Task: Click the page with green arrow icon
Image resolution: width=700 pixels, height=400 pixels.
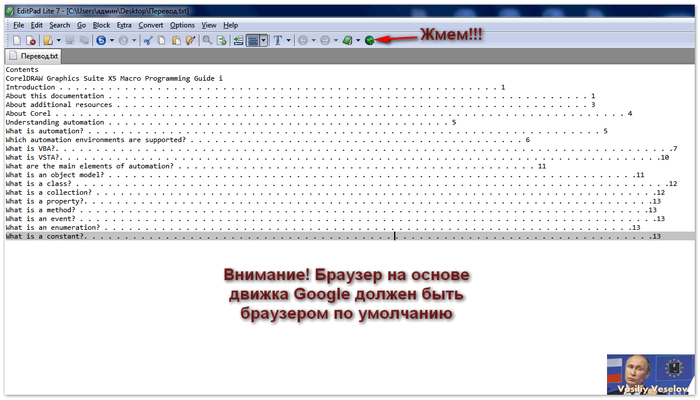Action: (221, 41)
